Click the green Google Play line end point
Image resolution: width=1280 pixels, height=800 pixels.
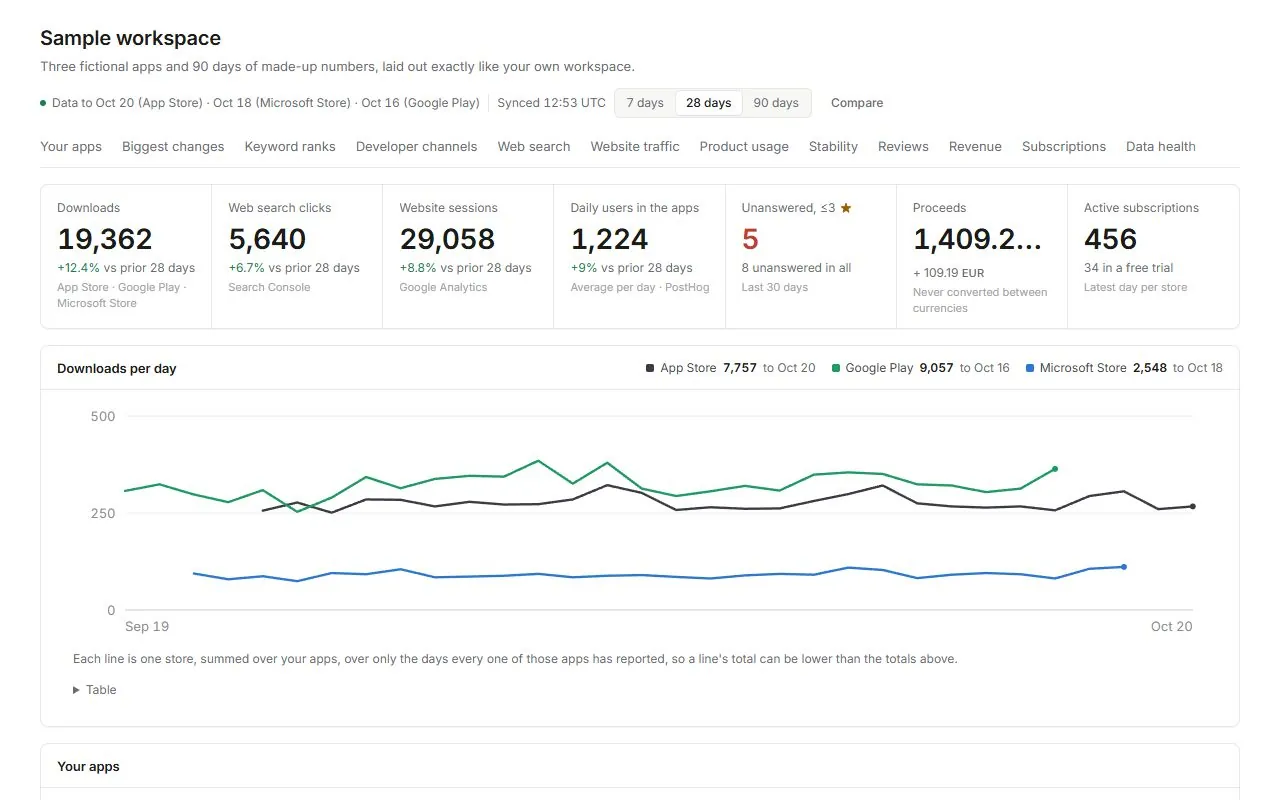point(1055,469)
